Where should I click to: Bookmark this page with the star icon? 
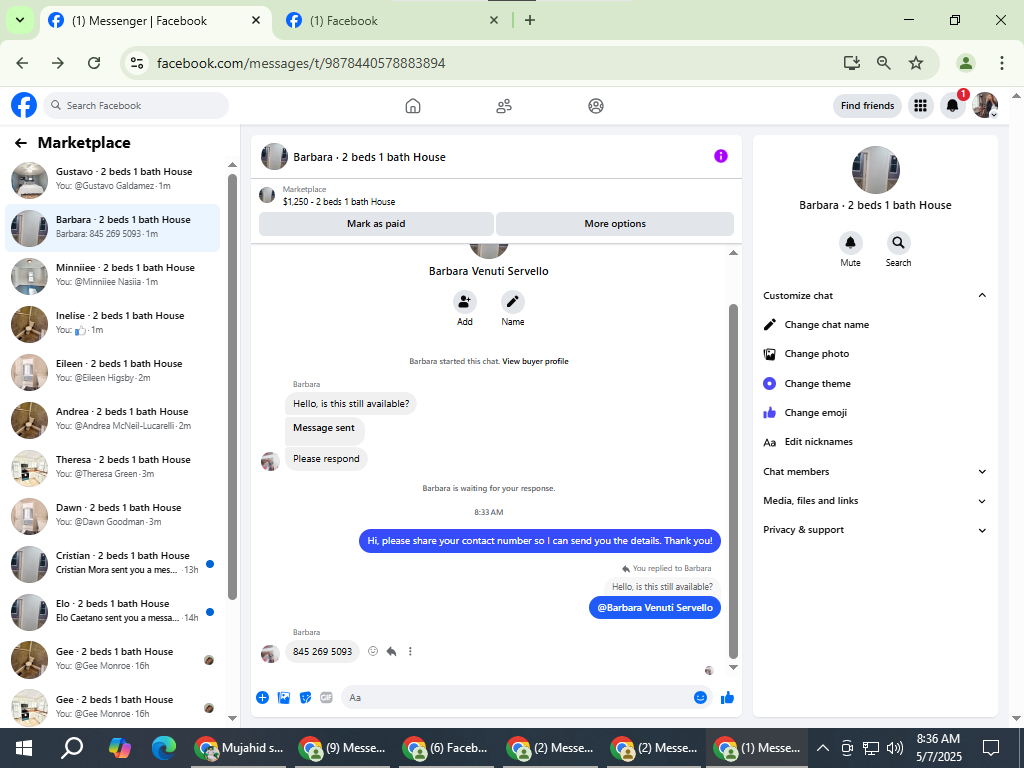(x=916, y=63)
